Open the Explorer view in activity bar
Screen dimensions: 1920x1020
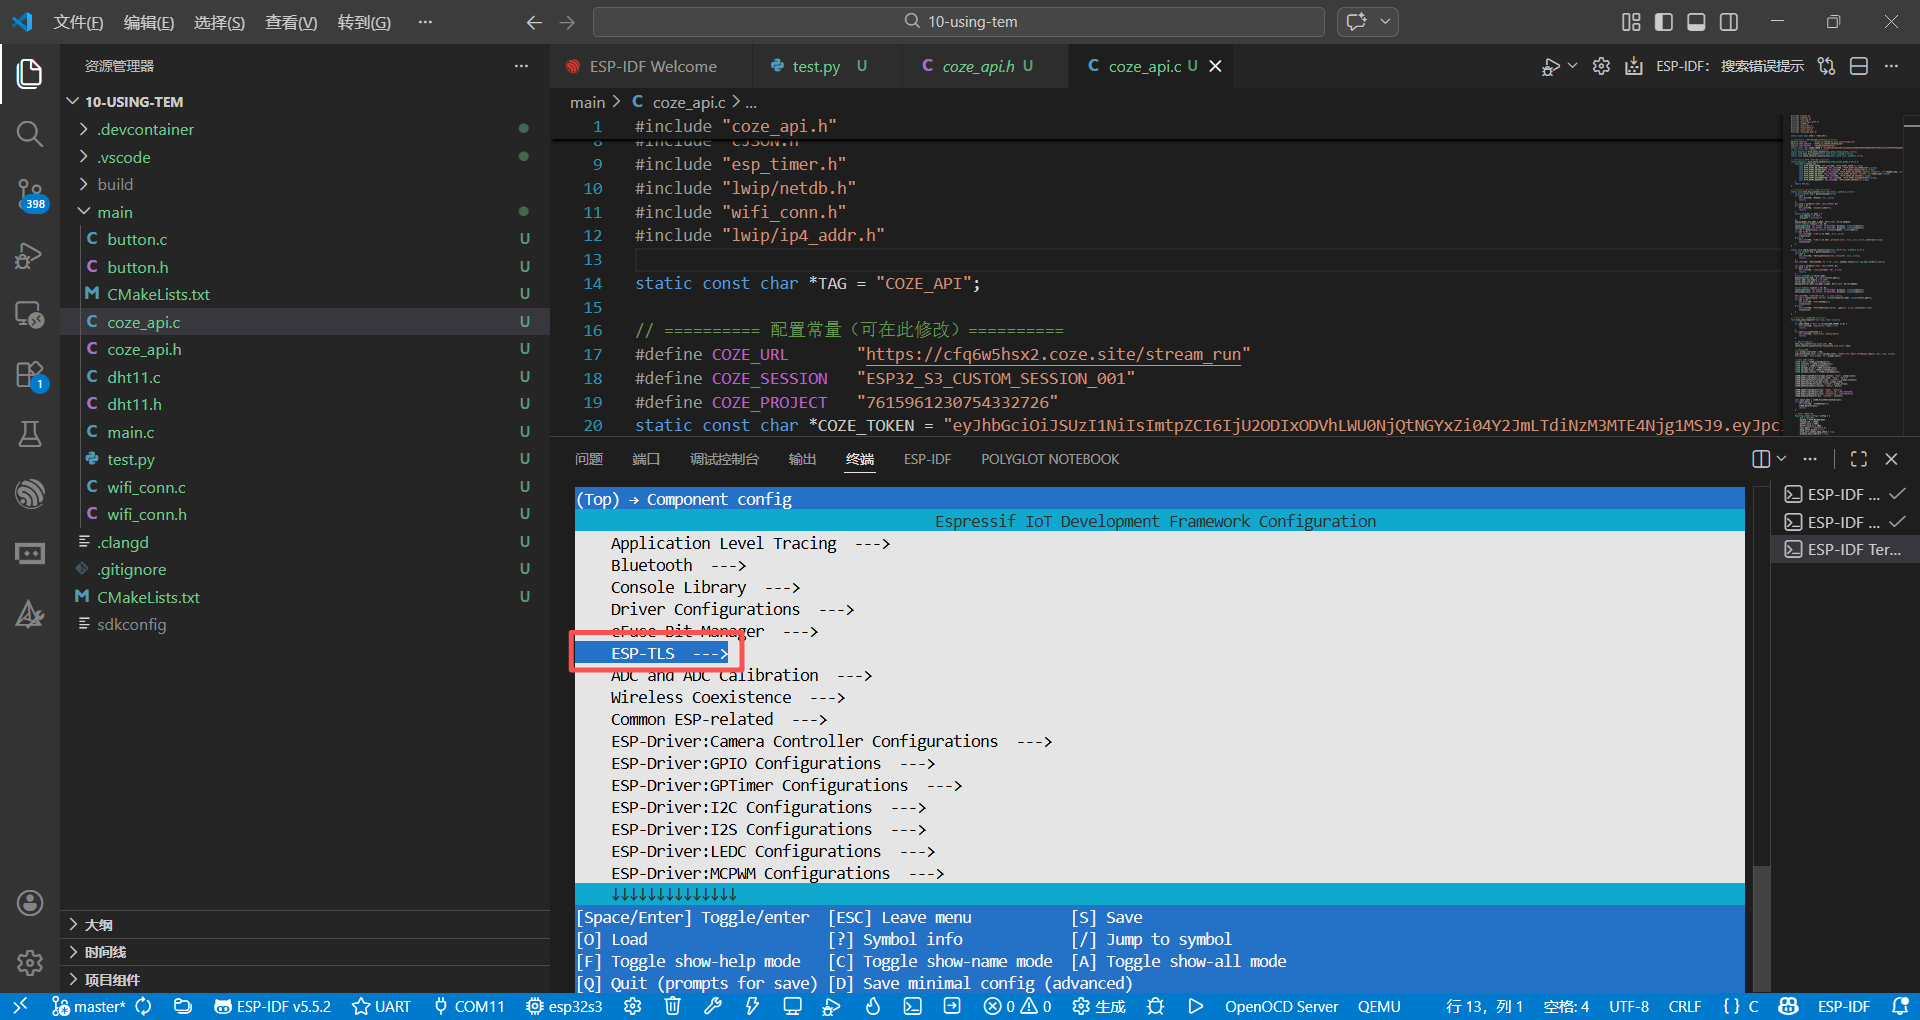coord(29,73)
